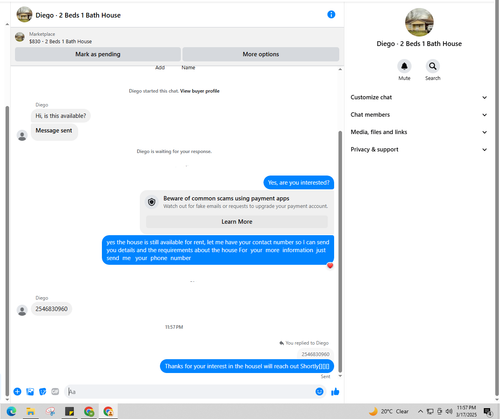Click listing thumbnail in chat header

tap(24, 15)
